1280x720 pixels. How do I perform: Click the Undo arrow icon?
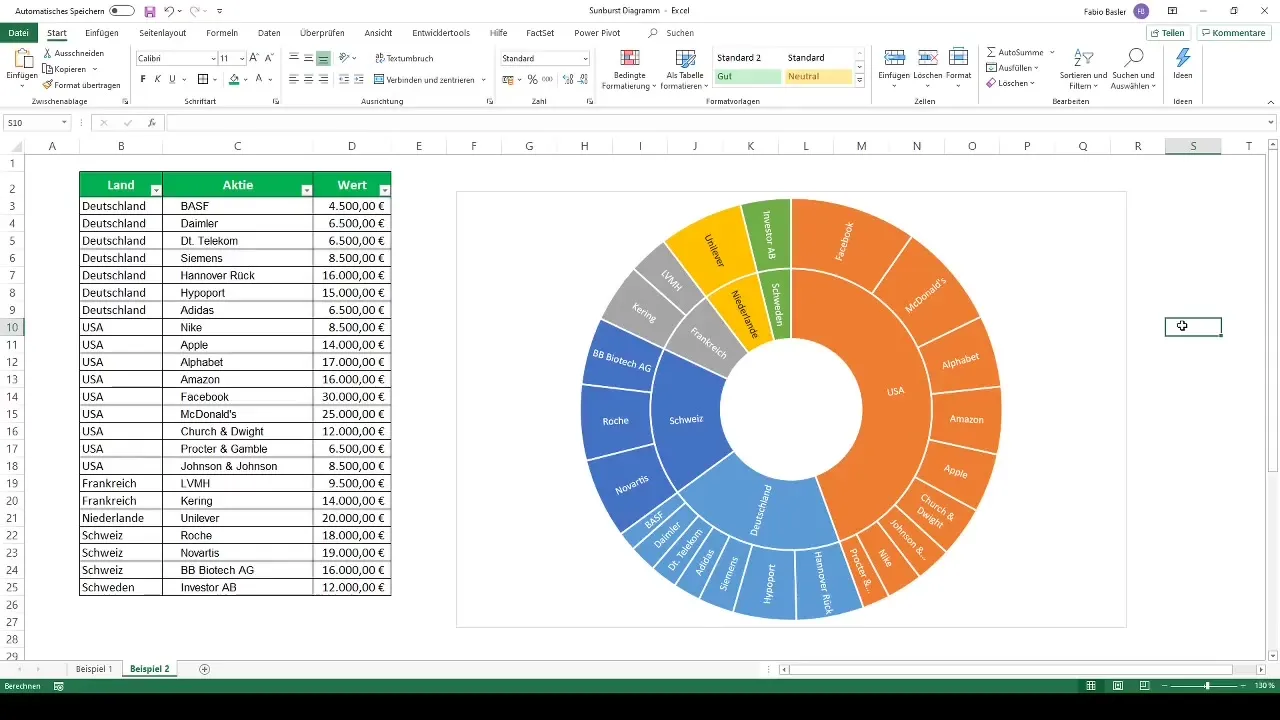point(170,11)
